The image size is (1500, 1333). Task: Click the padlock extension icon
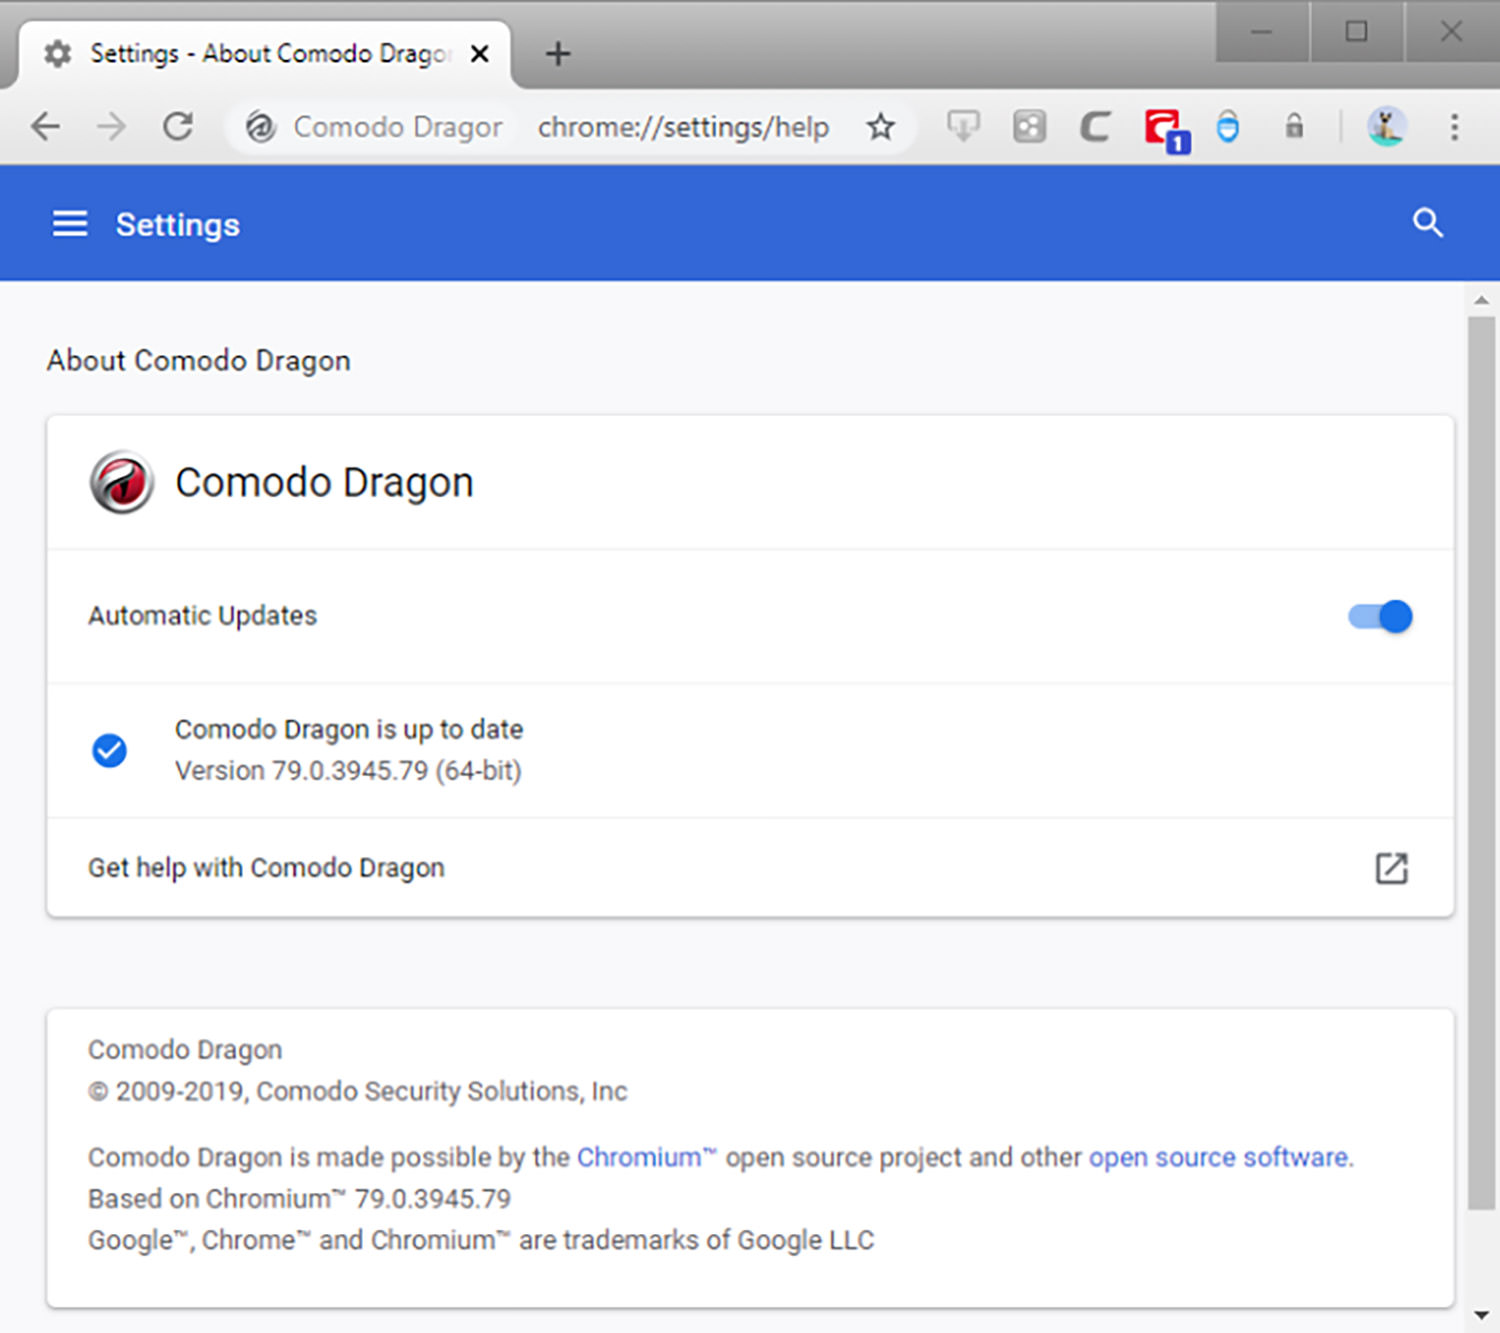[x=1294, y=126]
